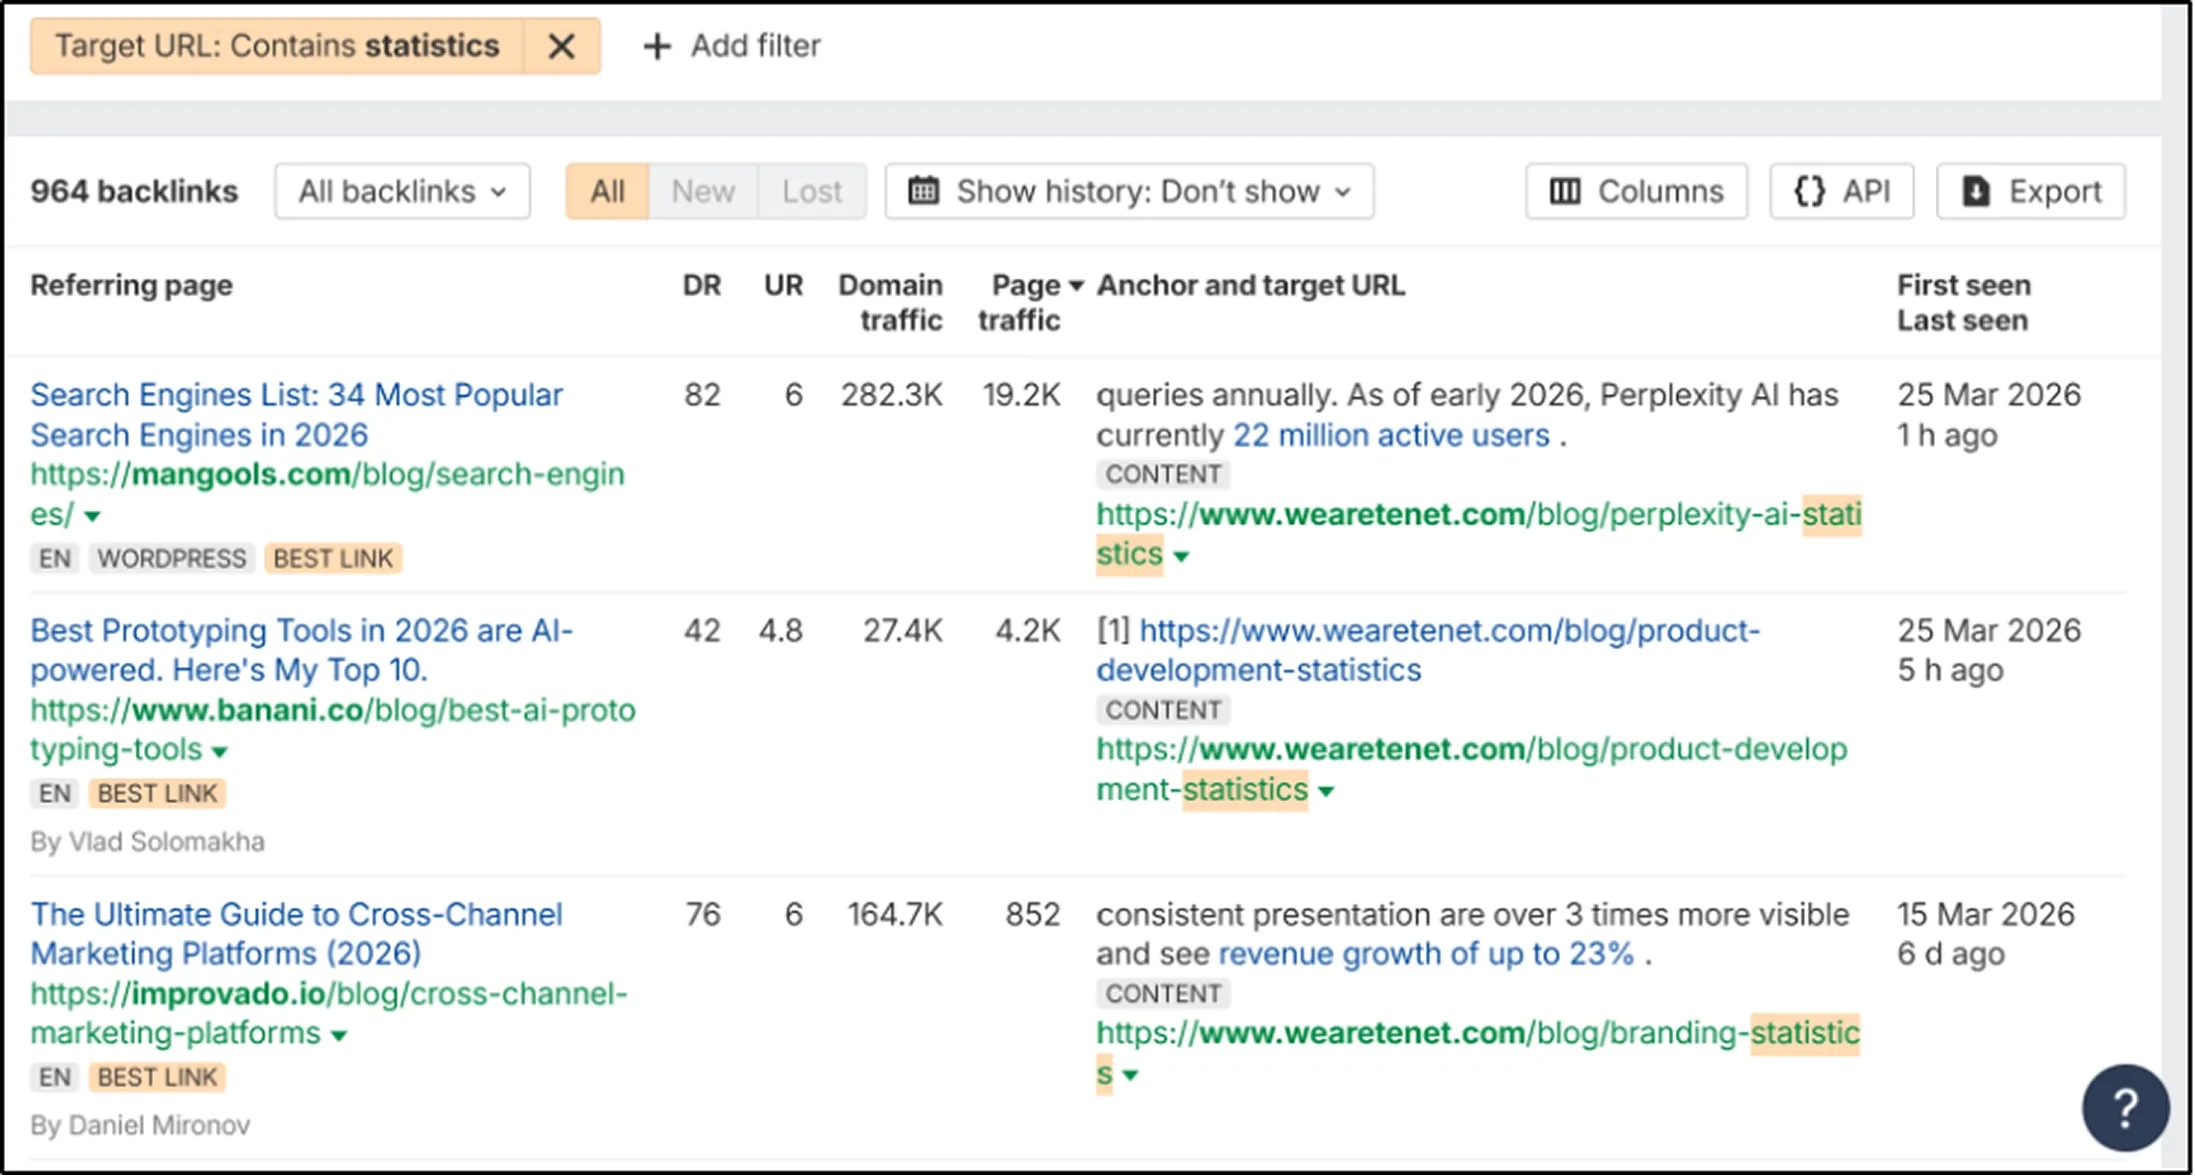
Task: Open the perplexity-ai-statistics target URL
Action: coord(1478,534)
